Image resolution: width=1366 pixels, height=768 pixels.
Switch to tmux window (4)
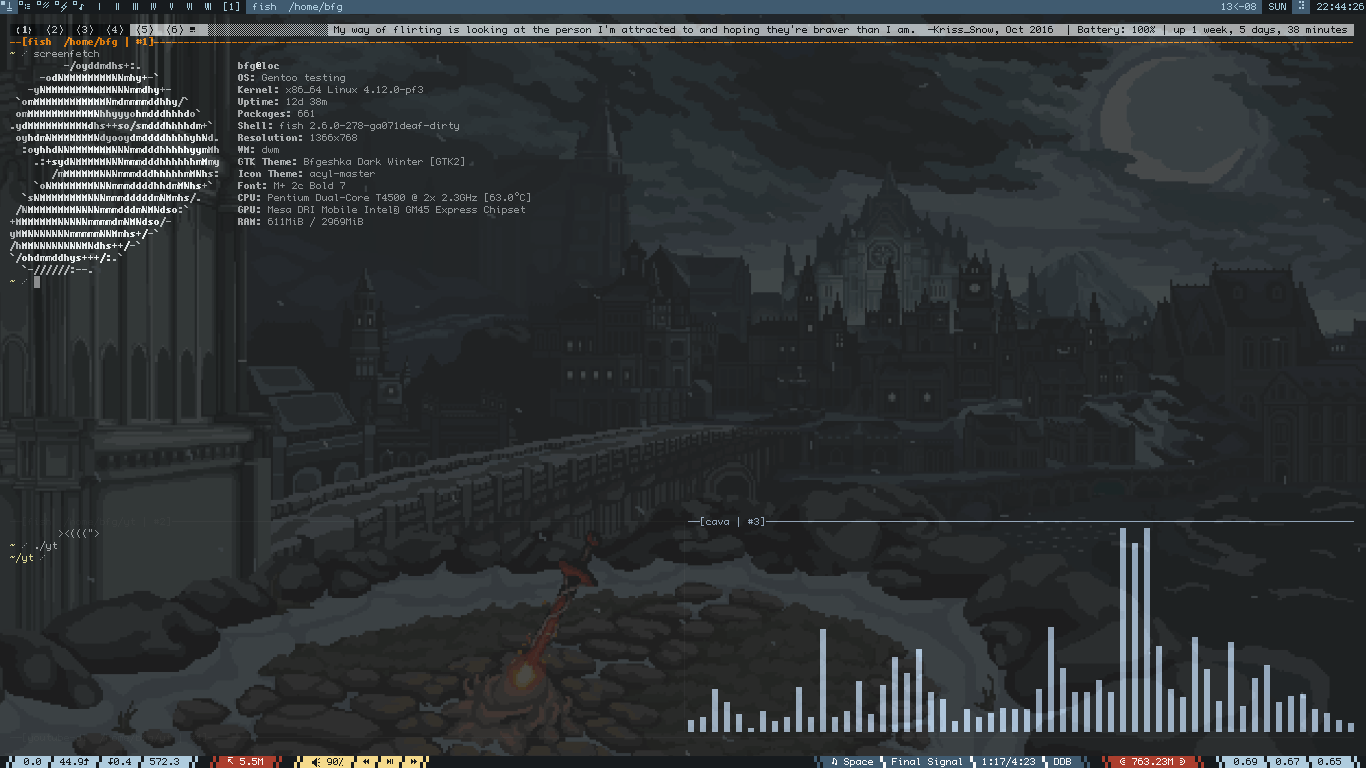click(x=115, y=30)
